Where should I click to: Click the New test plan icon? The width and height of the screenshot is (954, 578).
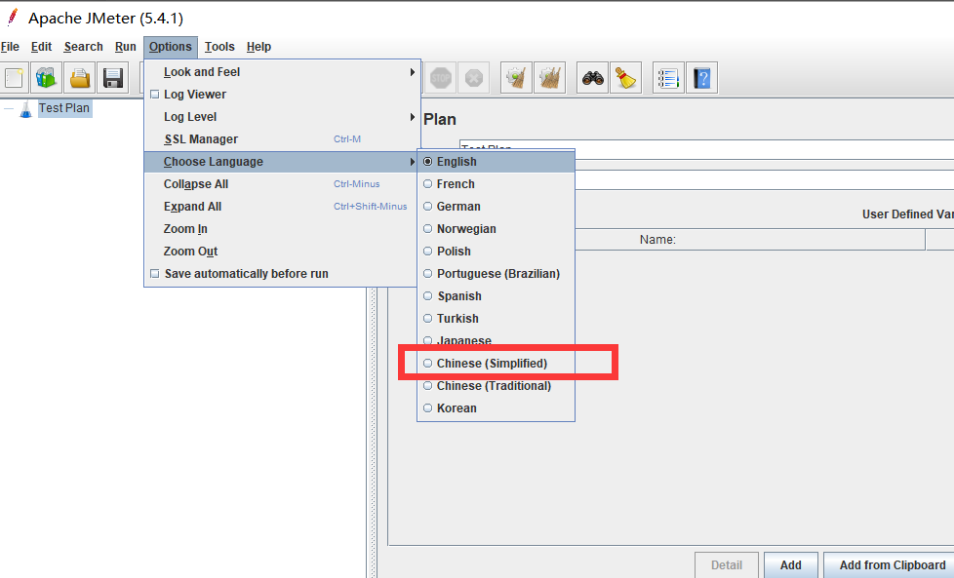point(13,78)
